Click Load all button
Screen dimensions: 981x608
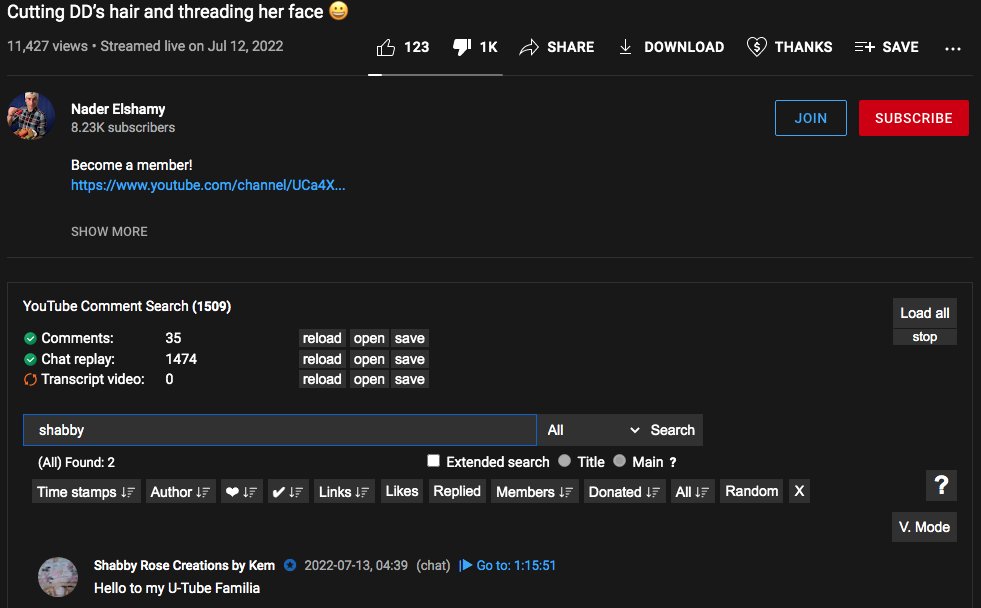(x=925, y=313)
